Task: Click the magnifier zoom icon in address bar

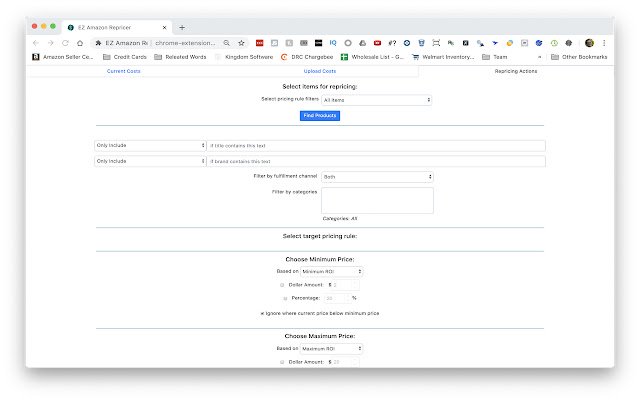Action: point(227,43)
